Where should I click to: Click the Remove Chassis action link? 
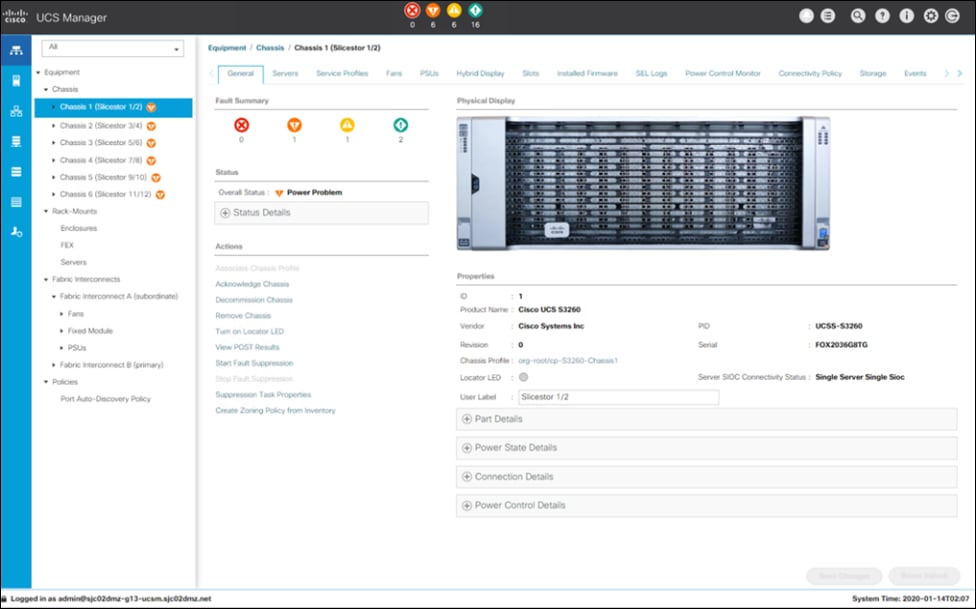point(243,316)
